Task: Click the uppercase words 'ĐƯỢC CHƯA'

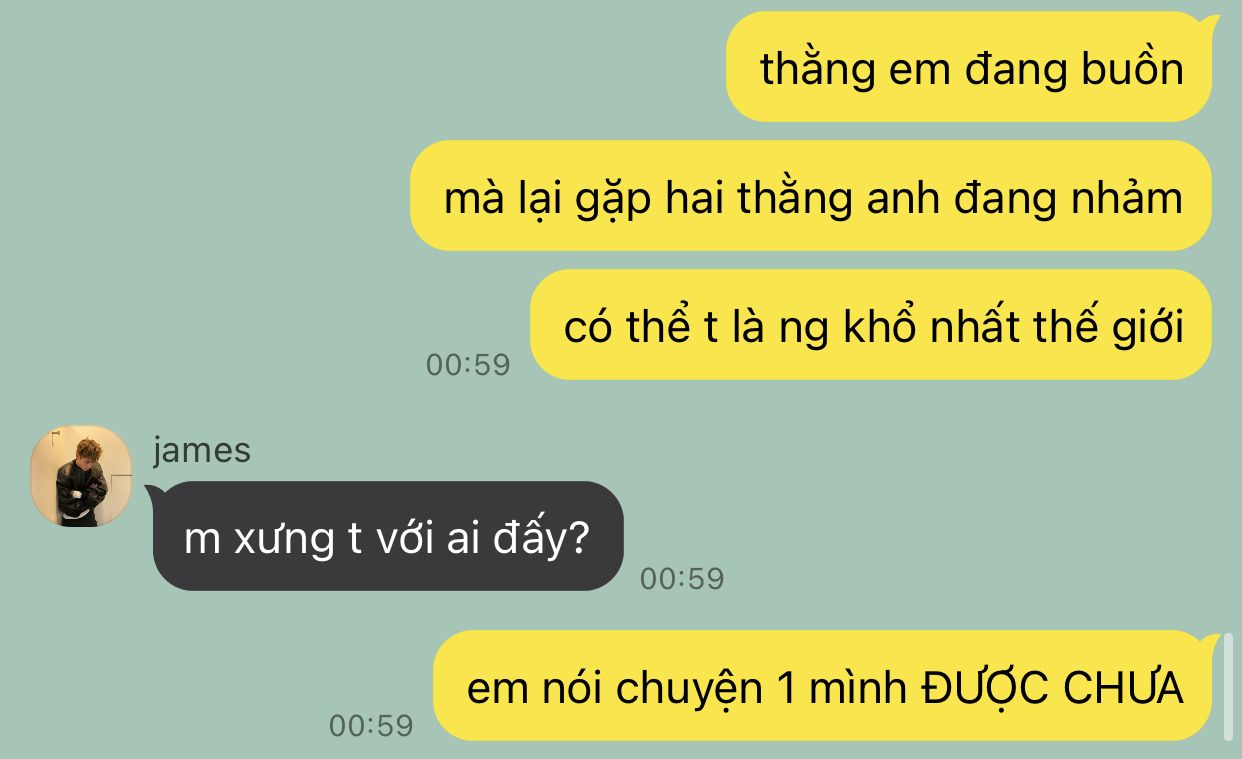Action: (x=1052, y=688)
